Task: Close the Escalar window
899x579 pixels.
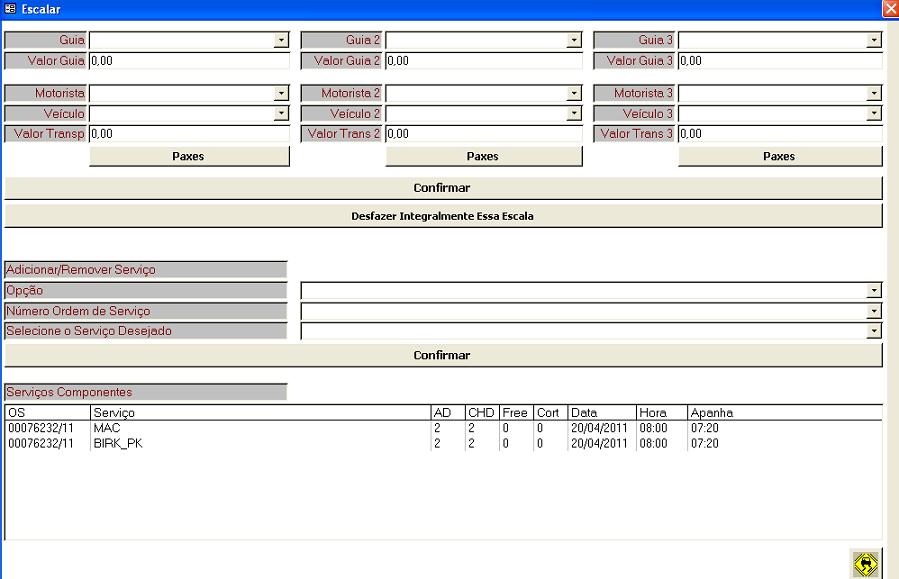Action: [890, 8]
